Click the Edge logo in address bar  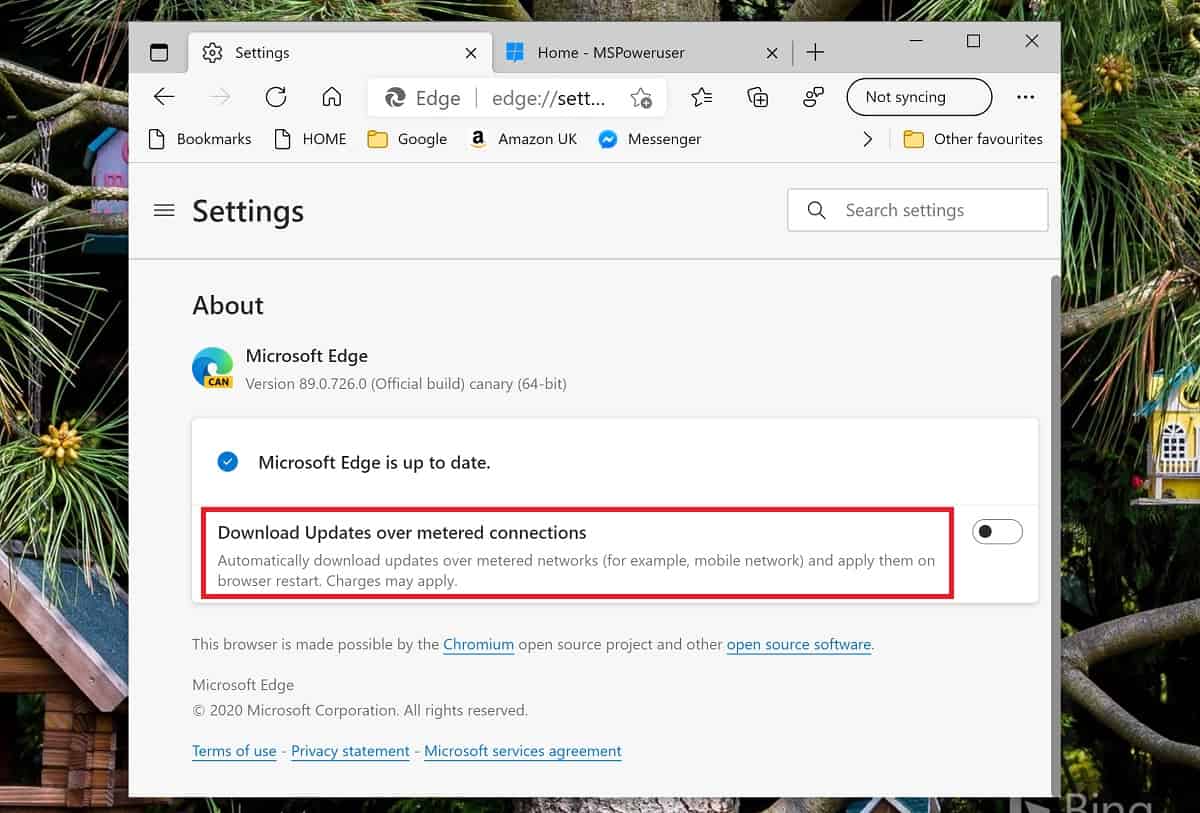pyautogui.click(x=395, y=98)
